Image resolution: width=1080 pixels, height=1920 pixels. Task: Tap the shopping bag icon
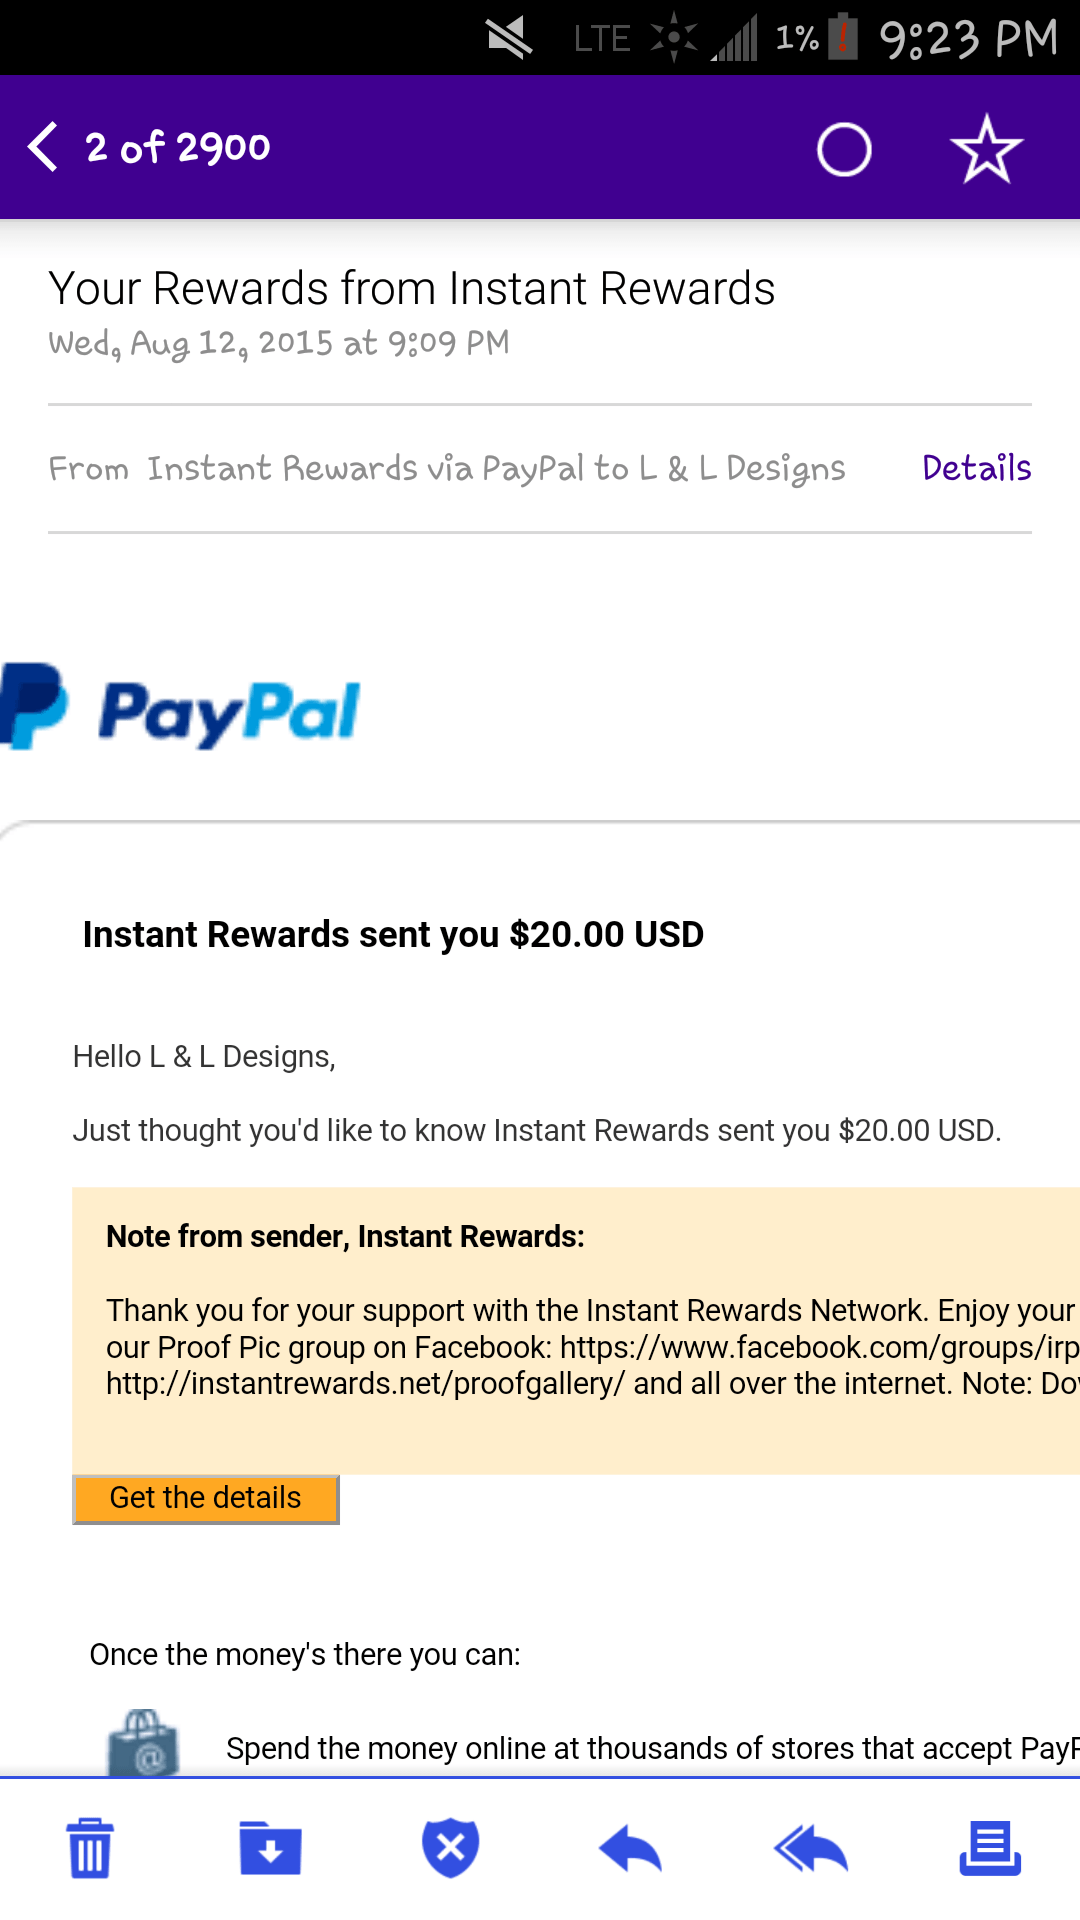pyautogui.click(x=144, y=1742)
